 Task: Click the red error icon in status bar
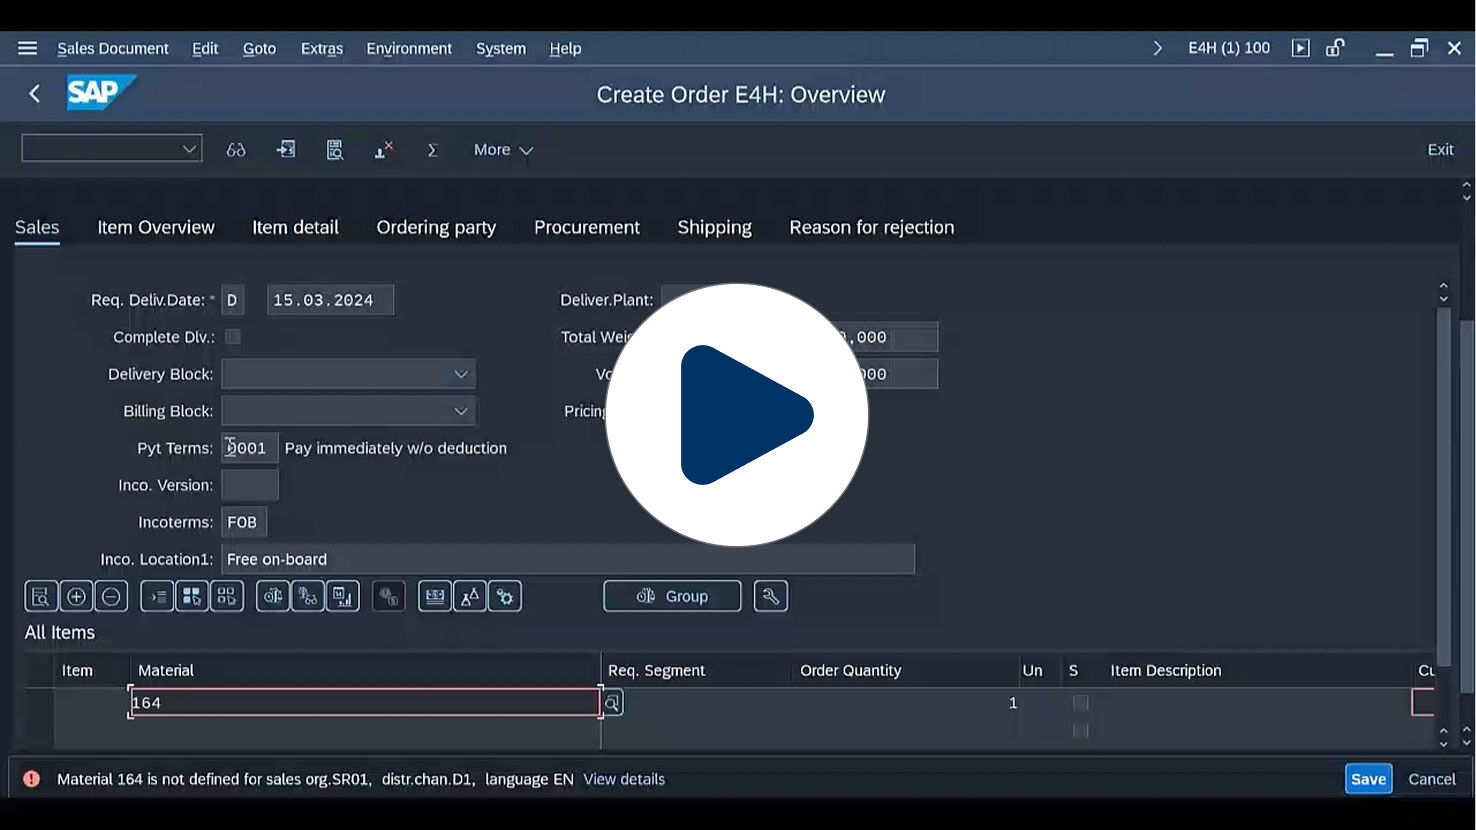32,779
